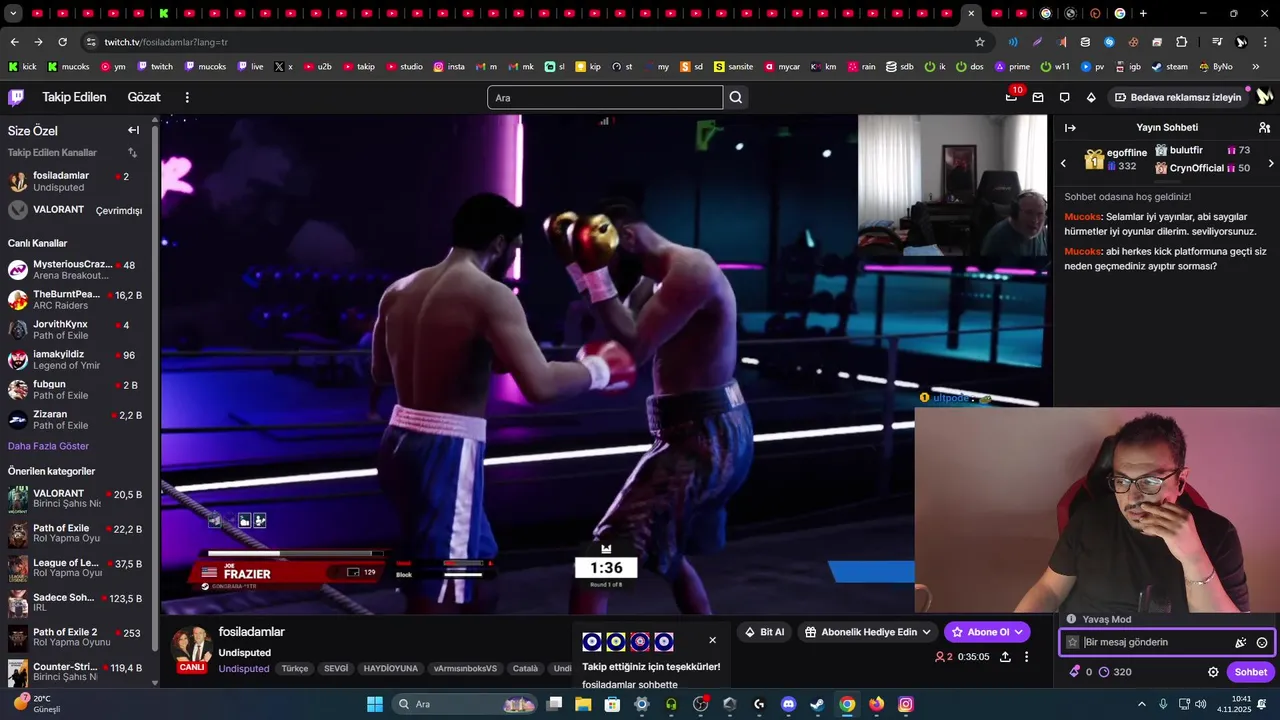This screenshot has width=1280, height=720.
Task: Open the steam bookmark
Action: [x=1170, y=67]
